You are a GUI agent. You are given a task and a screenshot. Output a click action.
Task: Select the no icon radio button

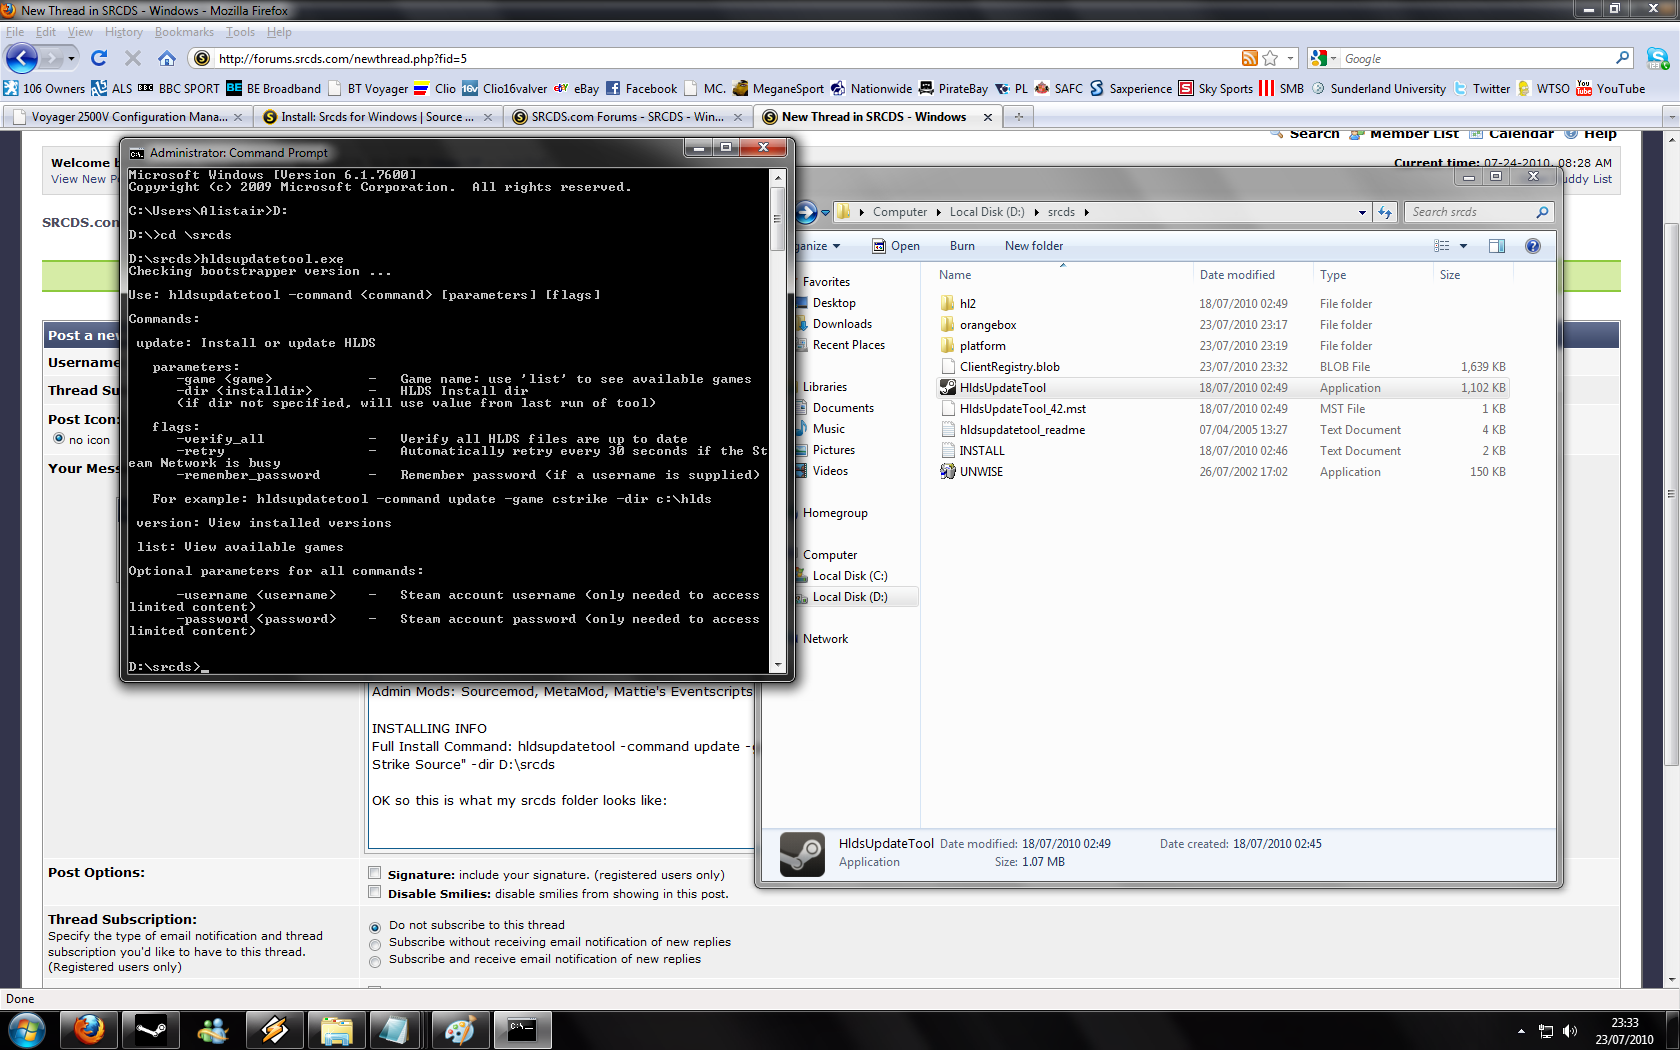click(x=59, y=438)
